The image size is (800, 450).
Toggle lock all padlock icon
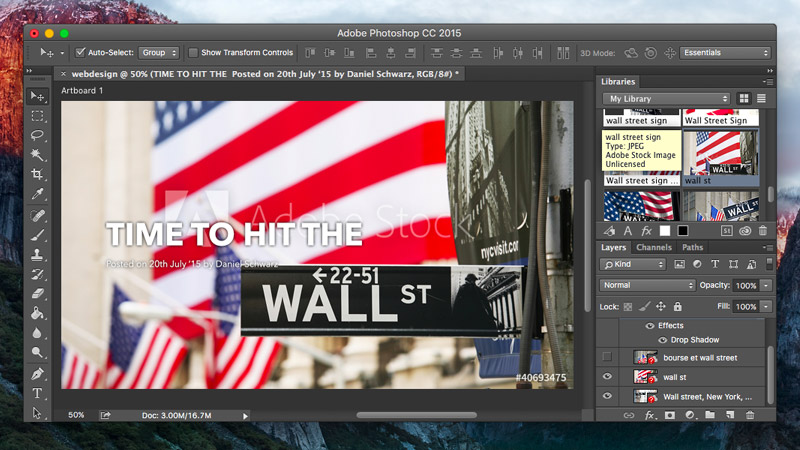677,306
